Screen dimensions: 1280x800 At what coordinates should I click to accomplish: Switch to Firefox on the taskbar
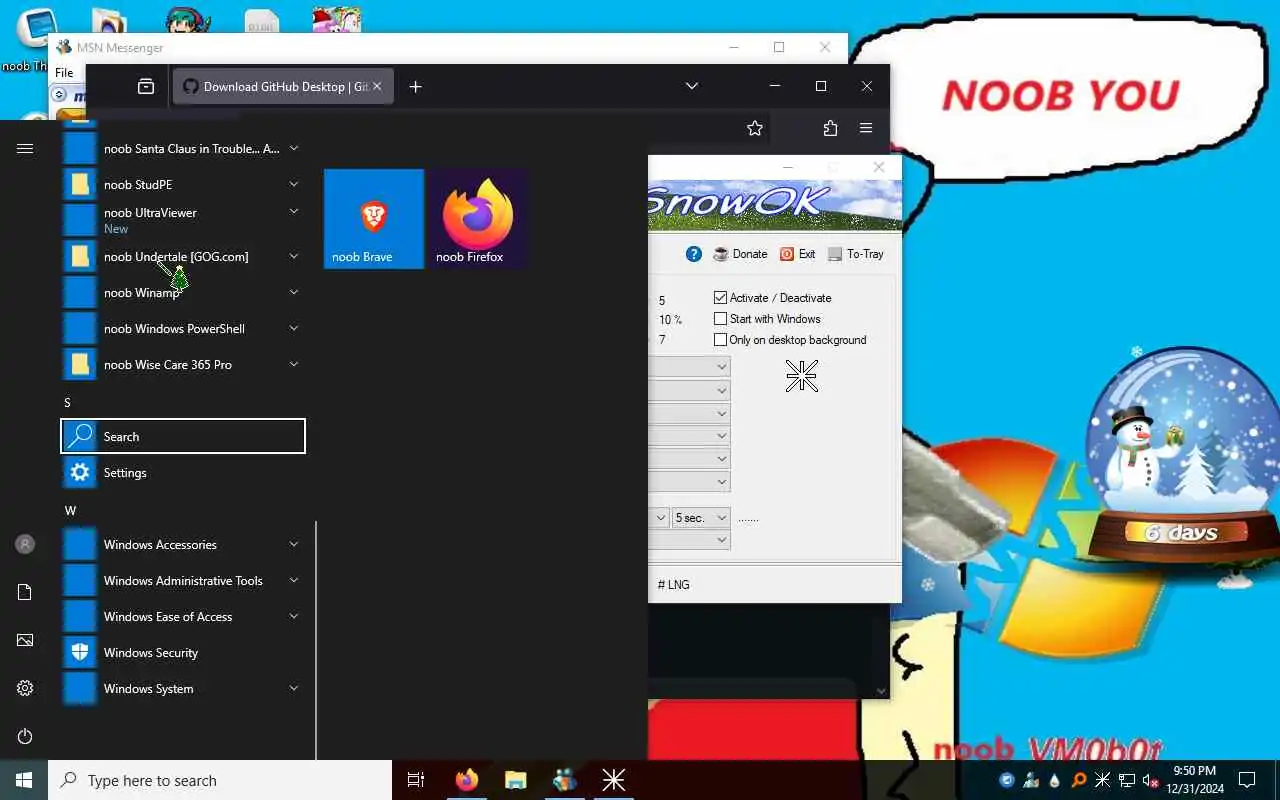click(467, 780)
